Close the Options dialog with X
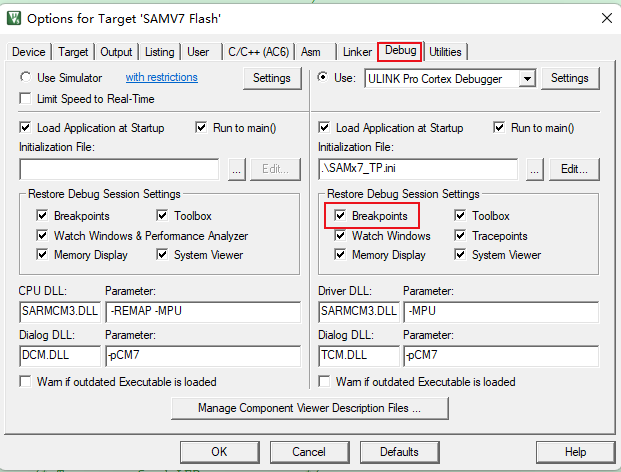This screenshot has height=472, width=621. (606, 18)
